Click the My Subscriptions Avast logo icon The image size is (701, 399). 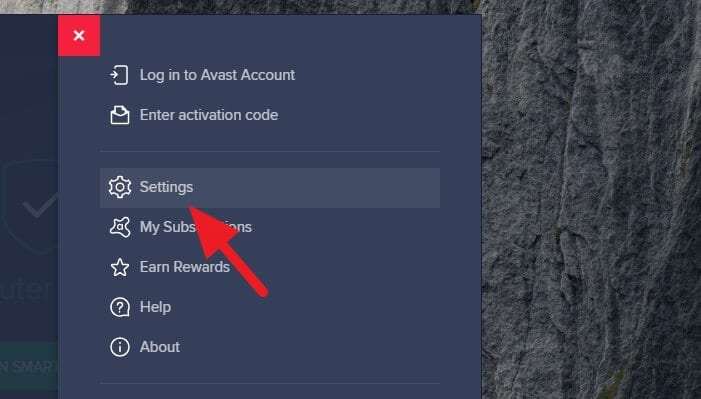click(120, 227)
